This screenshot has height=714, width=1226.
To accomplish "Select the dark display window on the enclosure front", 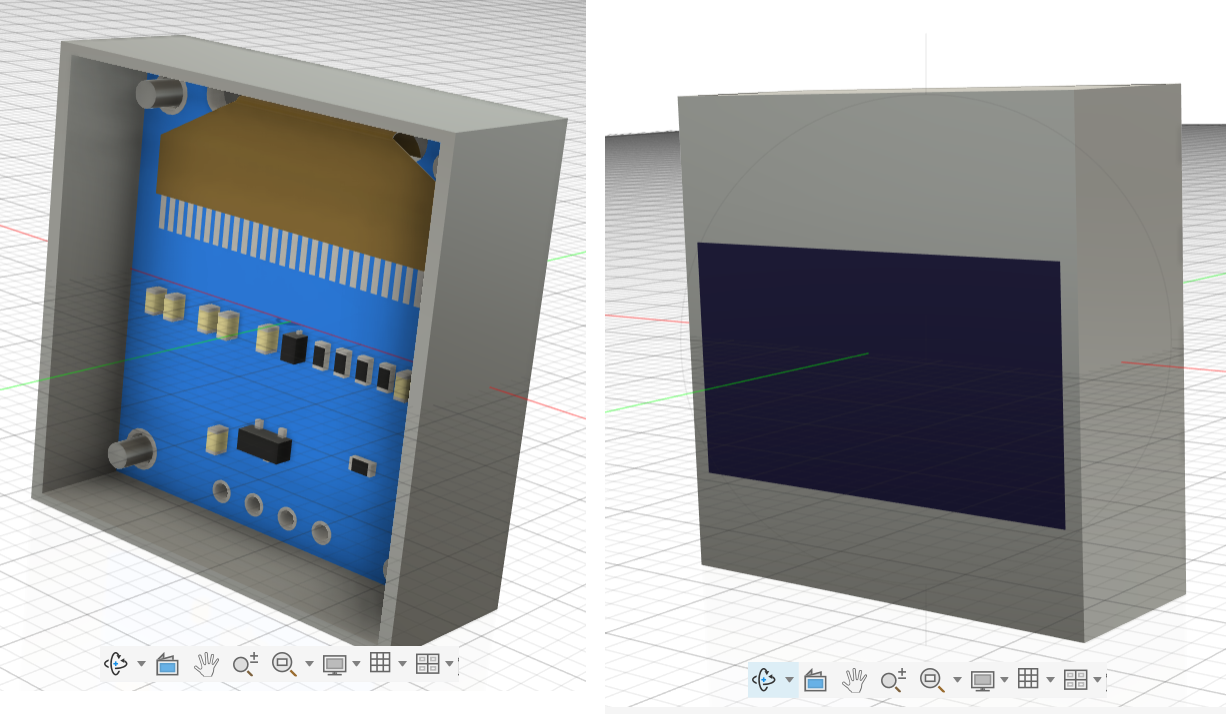I will (880, 385).
